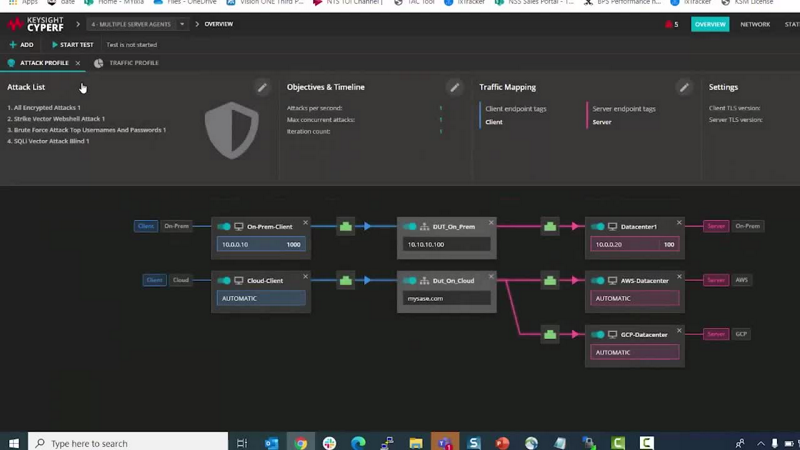Screen dimensions: 800x450
Task: Click the Cloud client tag
Action: (x=181, y=280)
